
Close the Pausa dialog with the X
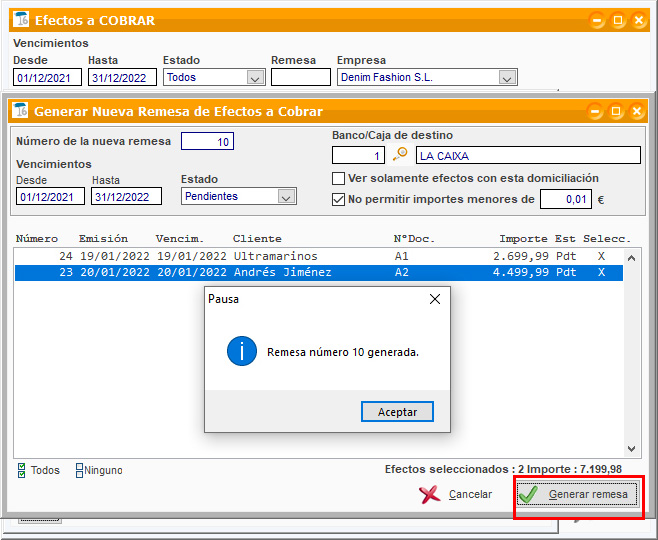click(434, 299)
